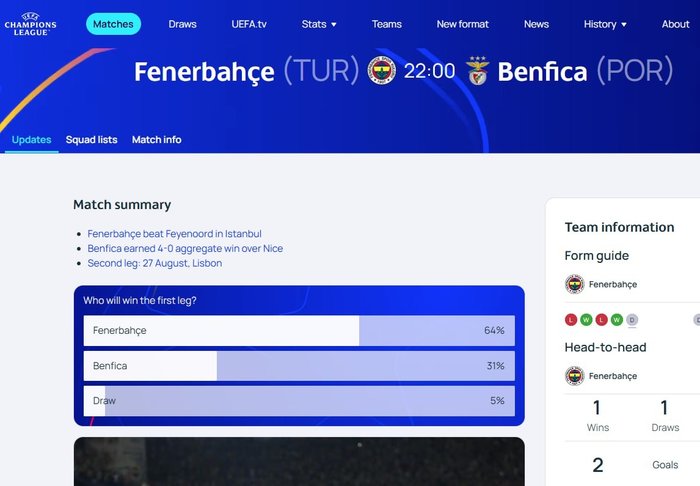Click the grey D form badge
Screen dimensions: 700x486
[632, 320]
